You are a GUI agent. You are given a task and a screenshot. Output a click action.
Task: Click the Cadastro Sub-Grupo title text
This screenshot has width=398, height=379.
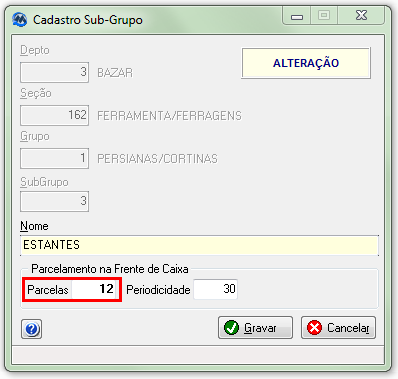[x=88, y=20]
